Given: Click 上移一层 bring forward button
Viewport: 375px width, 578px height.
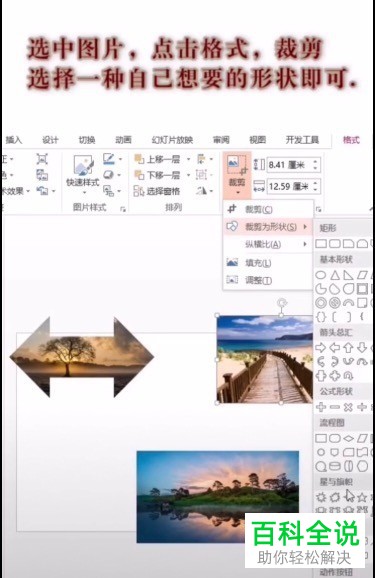Looking at the screenshot, I should tap(157, 159).
